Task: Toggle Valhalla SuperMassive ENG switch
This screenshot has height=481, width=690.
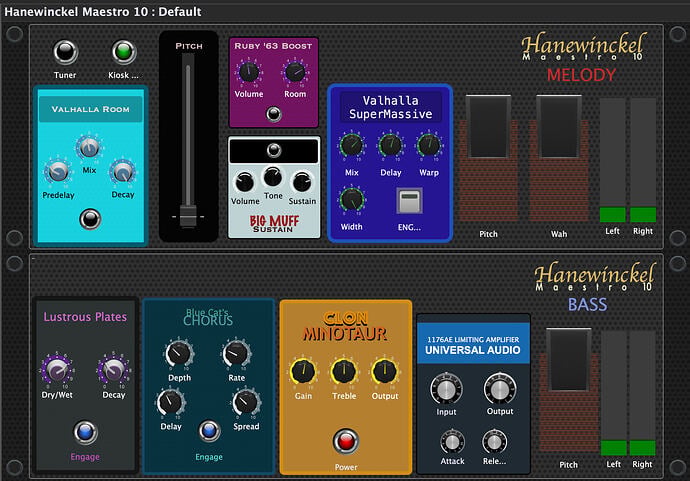Action: (x=409, y=201)
